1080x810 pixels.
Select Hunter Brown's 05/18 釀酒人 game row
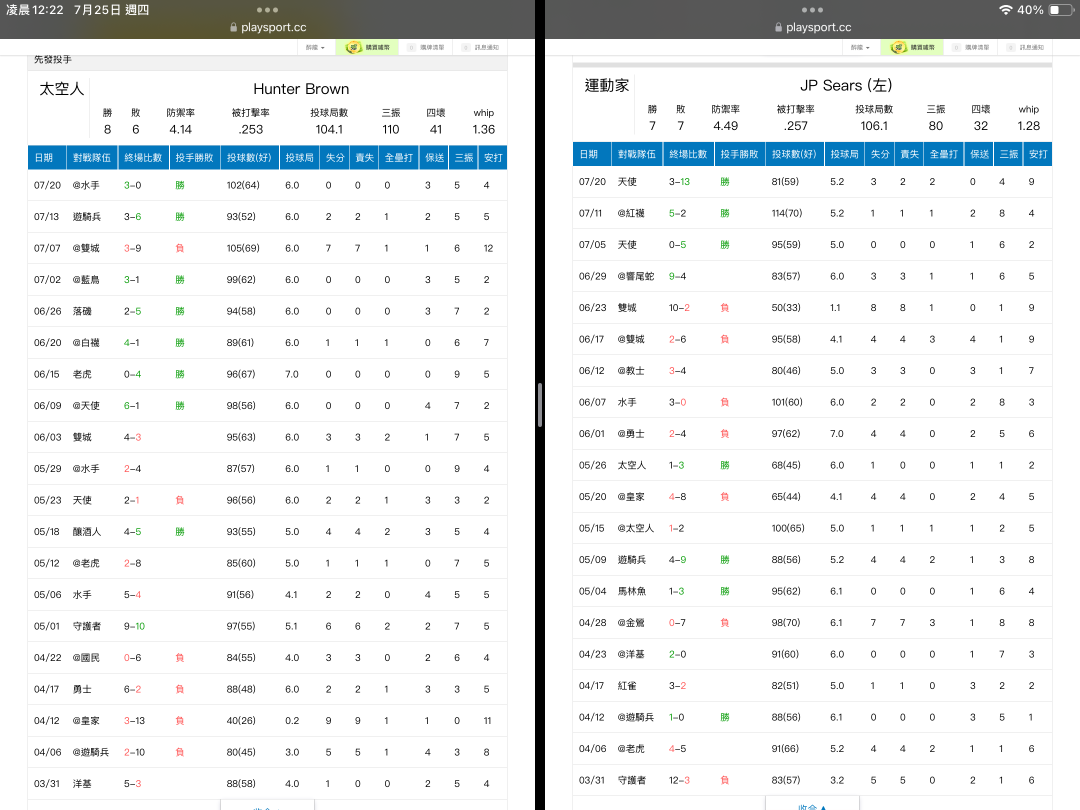(x=267, y=532)
